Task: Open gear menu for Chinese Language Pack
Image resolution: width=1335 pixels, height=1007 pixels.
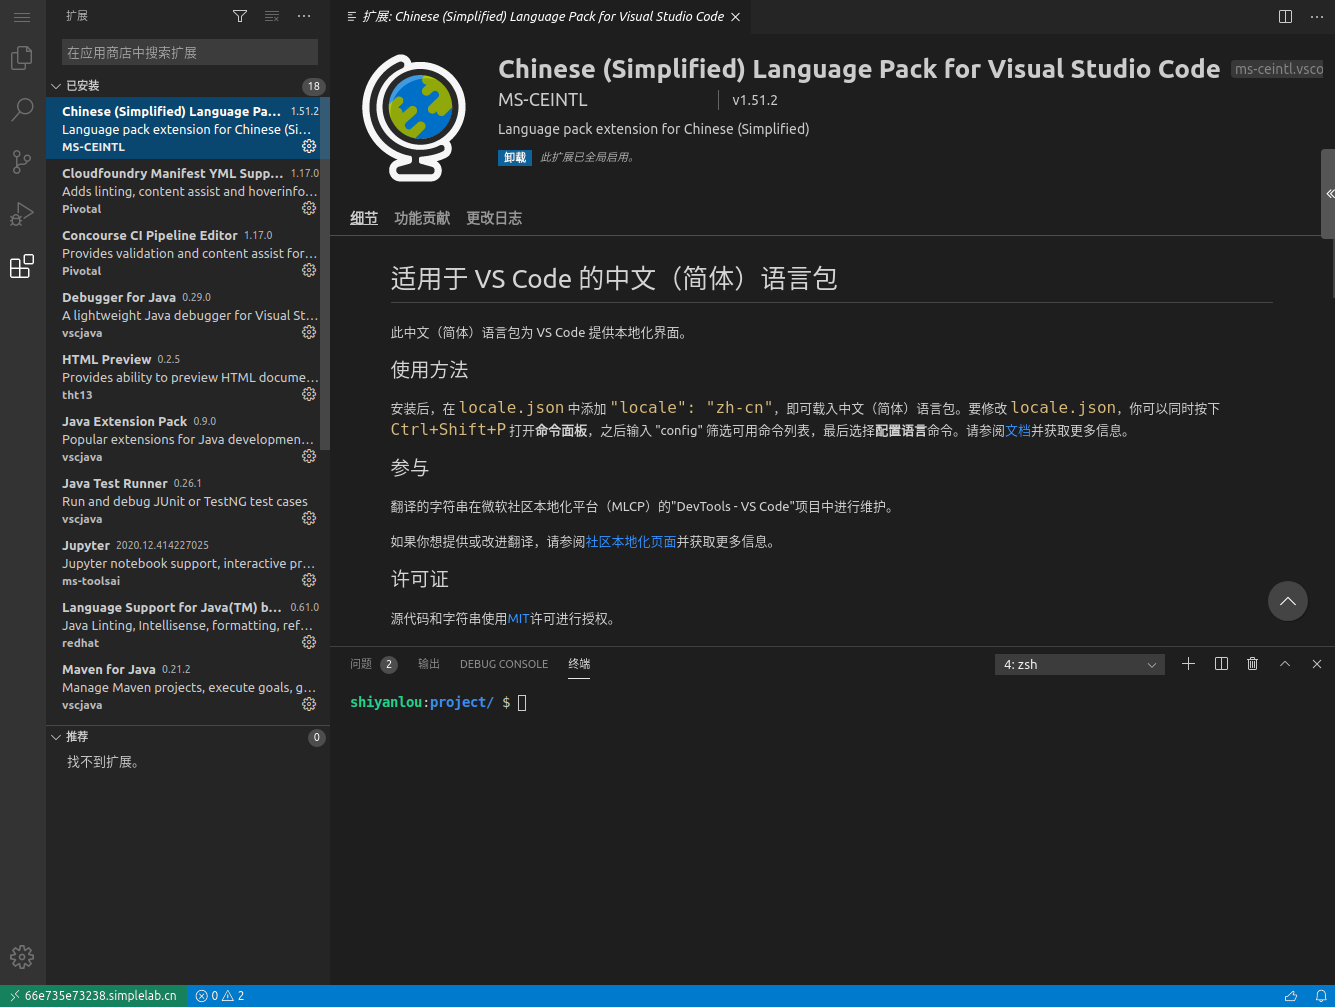Action: 309,146
